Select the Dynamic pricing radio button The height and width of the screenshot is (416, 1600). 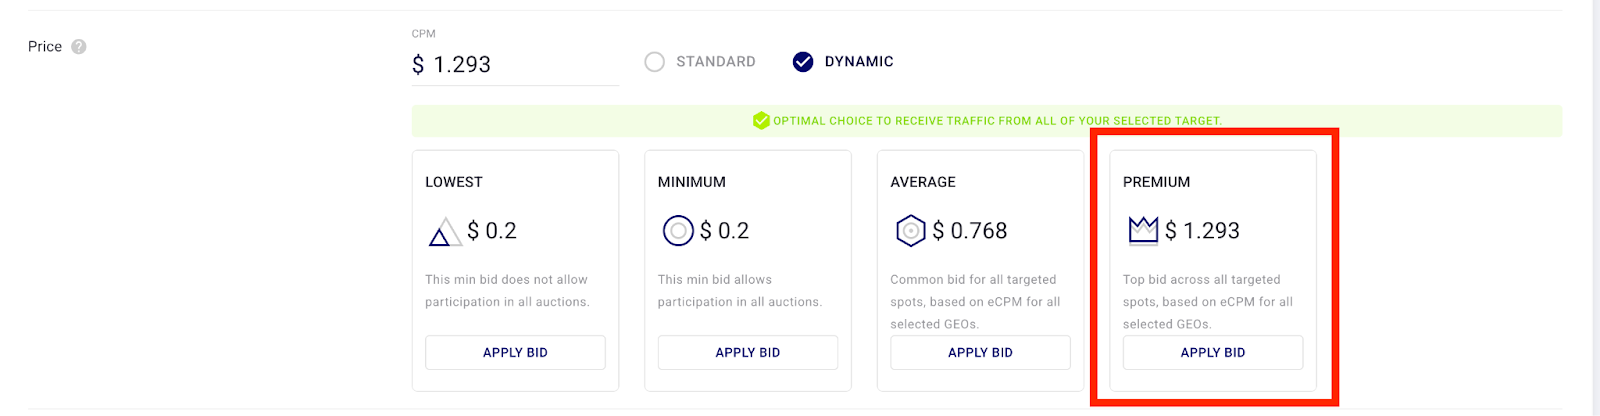click(x=803, y=62)
